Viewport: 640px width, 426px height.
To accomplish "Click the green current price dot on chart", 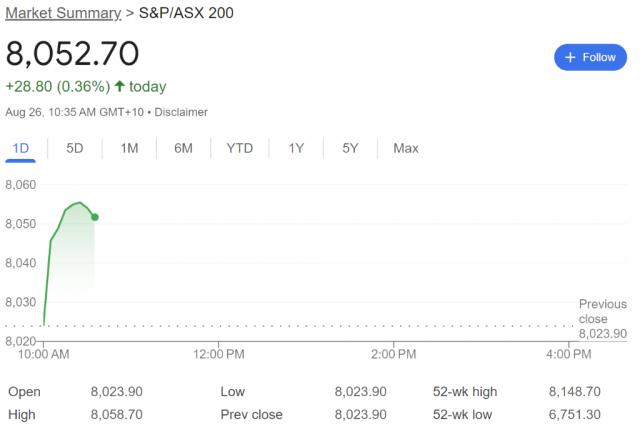I will pyautogui.click(x=95, y=217).
